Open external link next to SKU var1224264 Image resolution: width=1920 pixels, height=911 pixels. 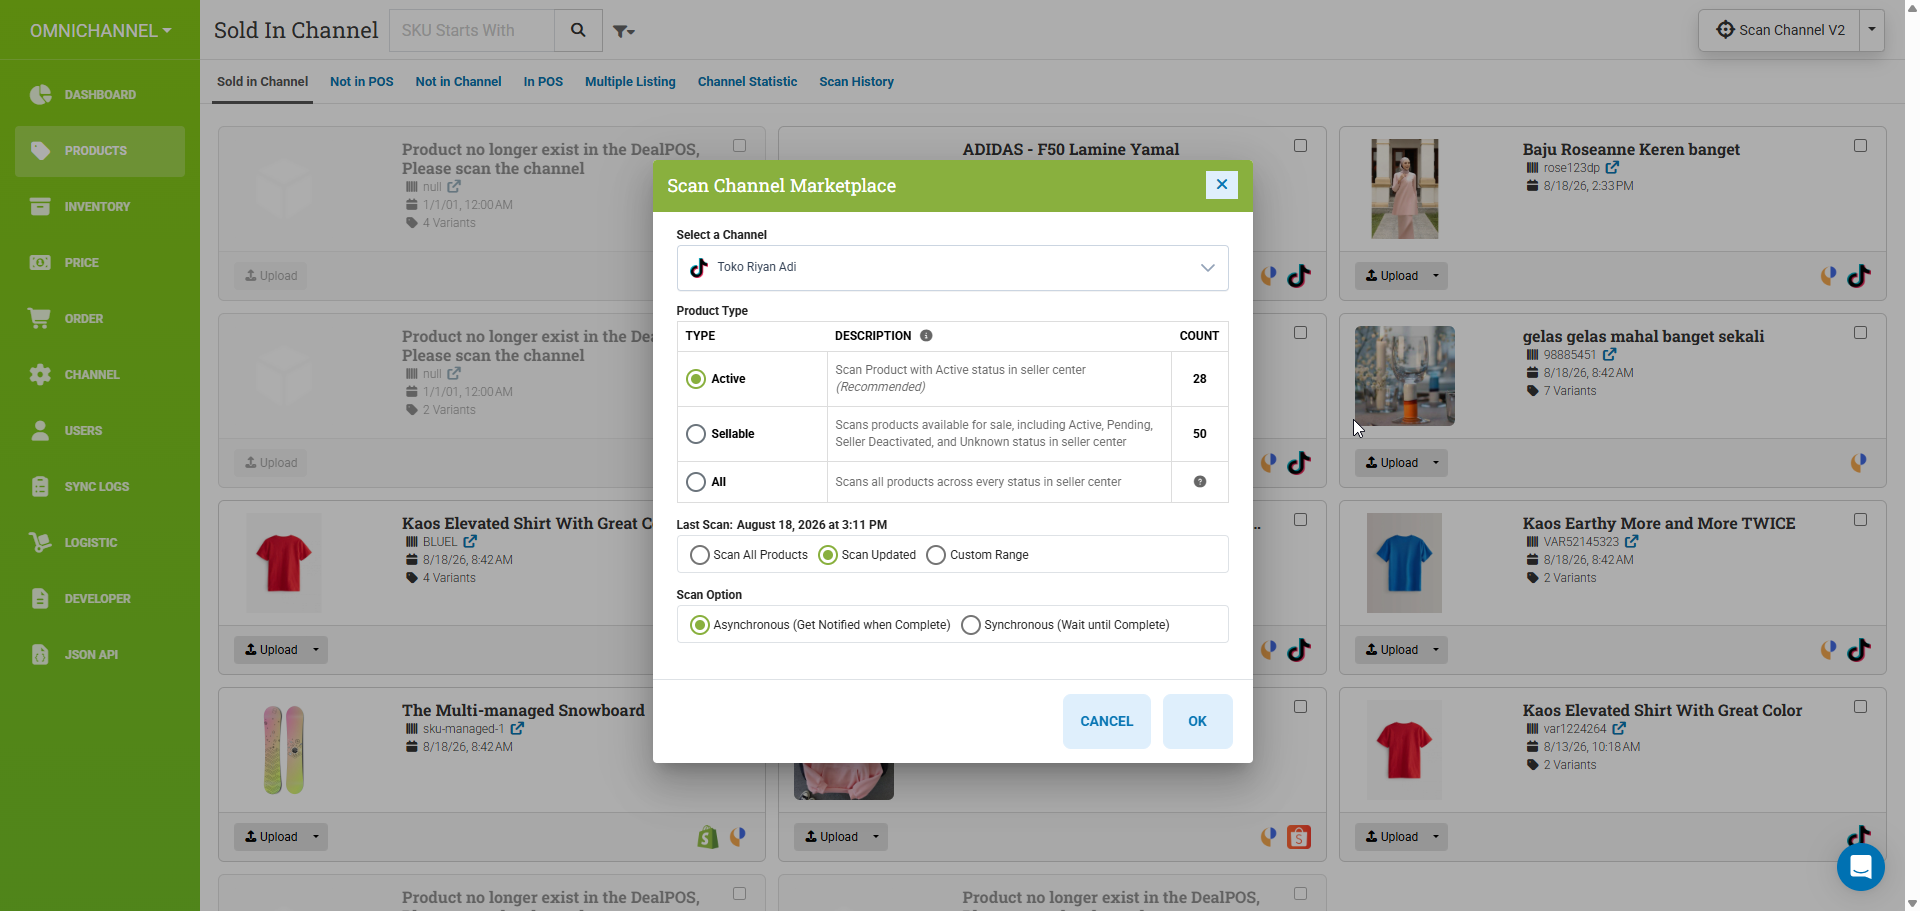[x=1619, y=729]
